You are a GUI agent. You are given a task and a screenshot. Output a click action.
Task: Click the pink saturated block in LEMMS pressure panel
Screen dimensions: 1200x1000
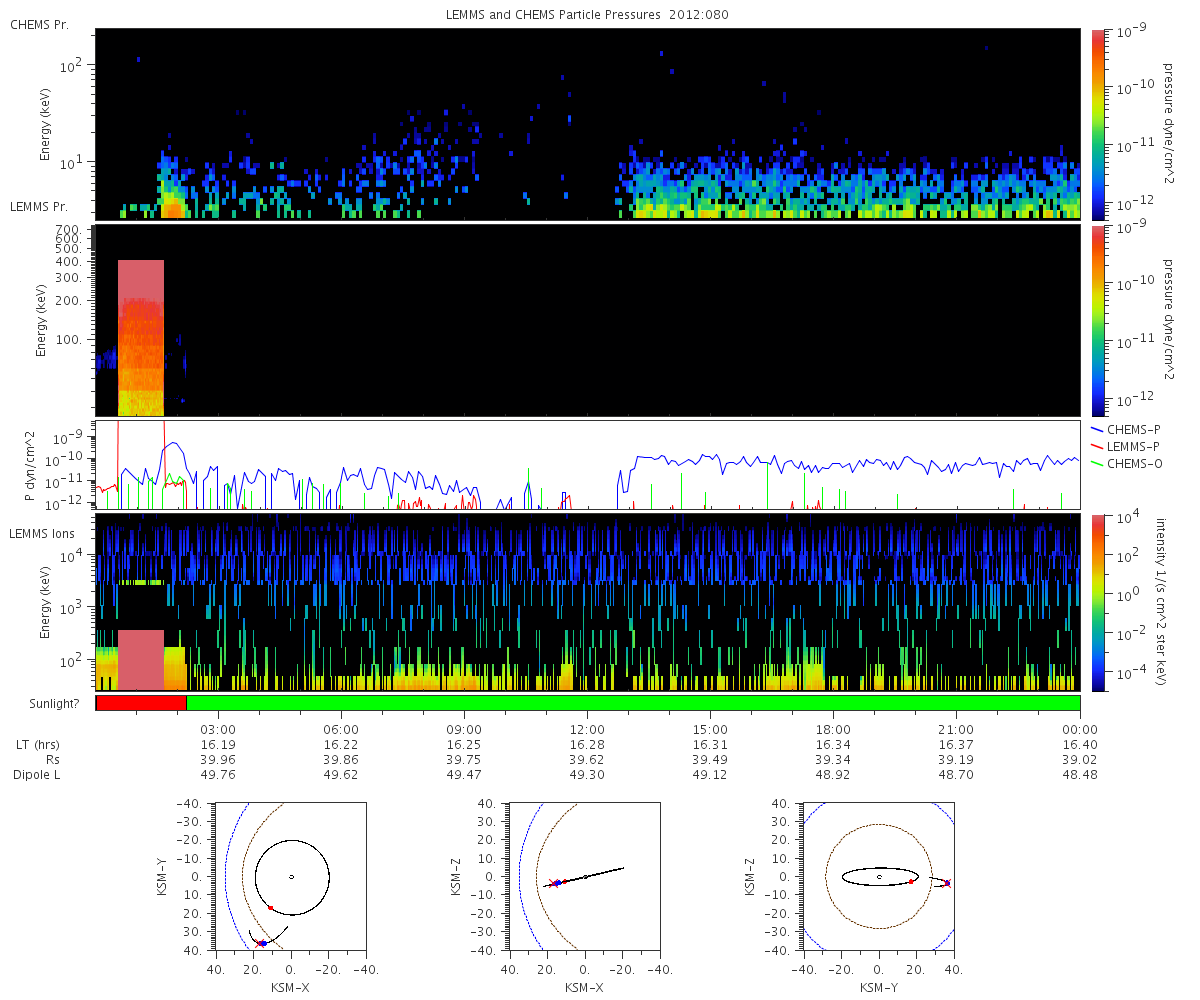coord(140,338)
